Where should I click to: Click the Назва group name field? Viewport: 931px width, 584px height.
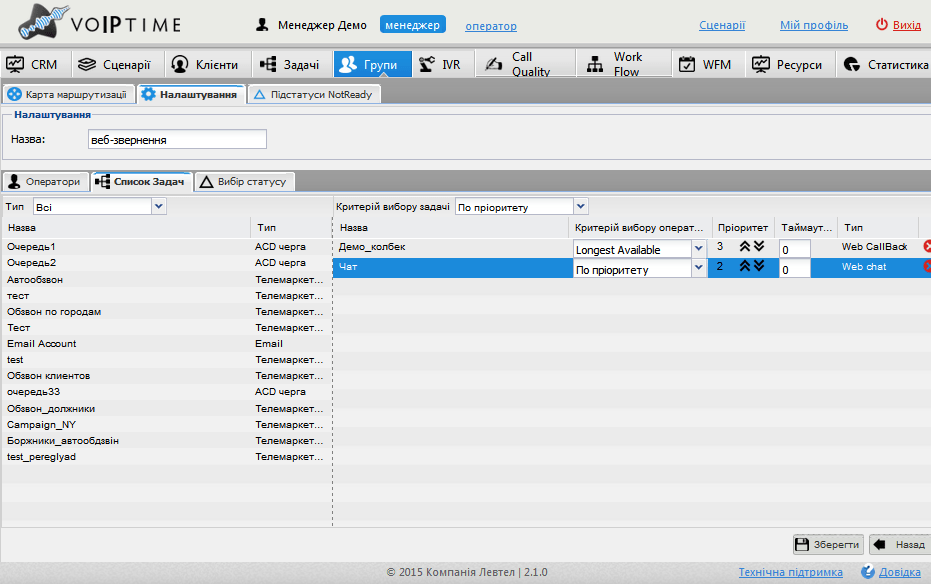[177, 139]
